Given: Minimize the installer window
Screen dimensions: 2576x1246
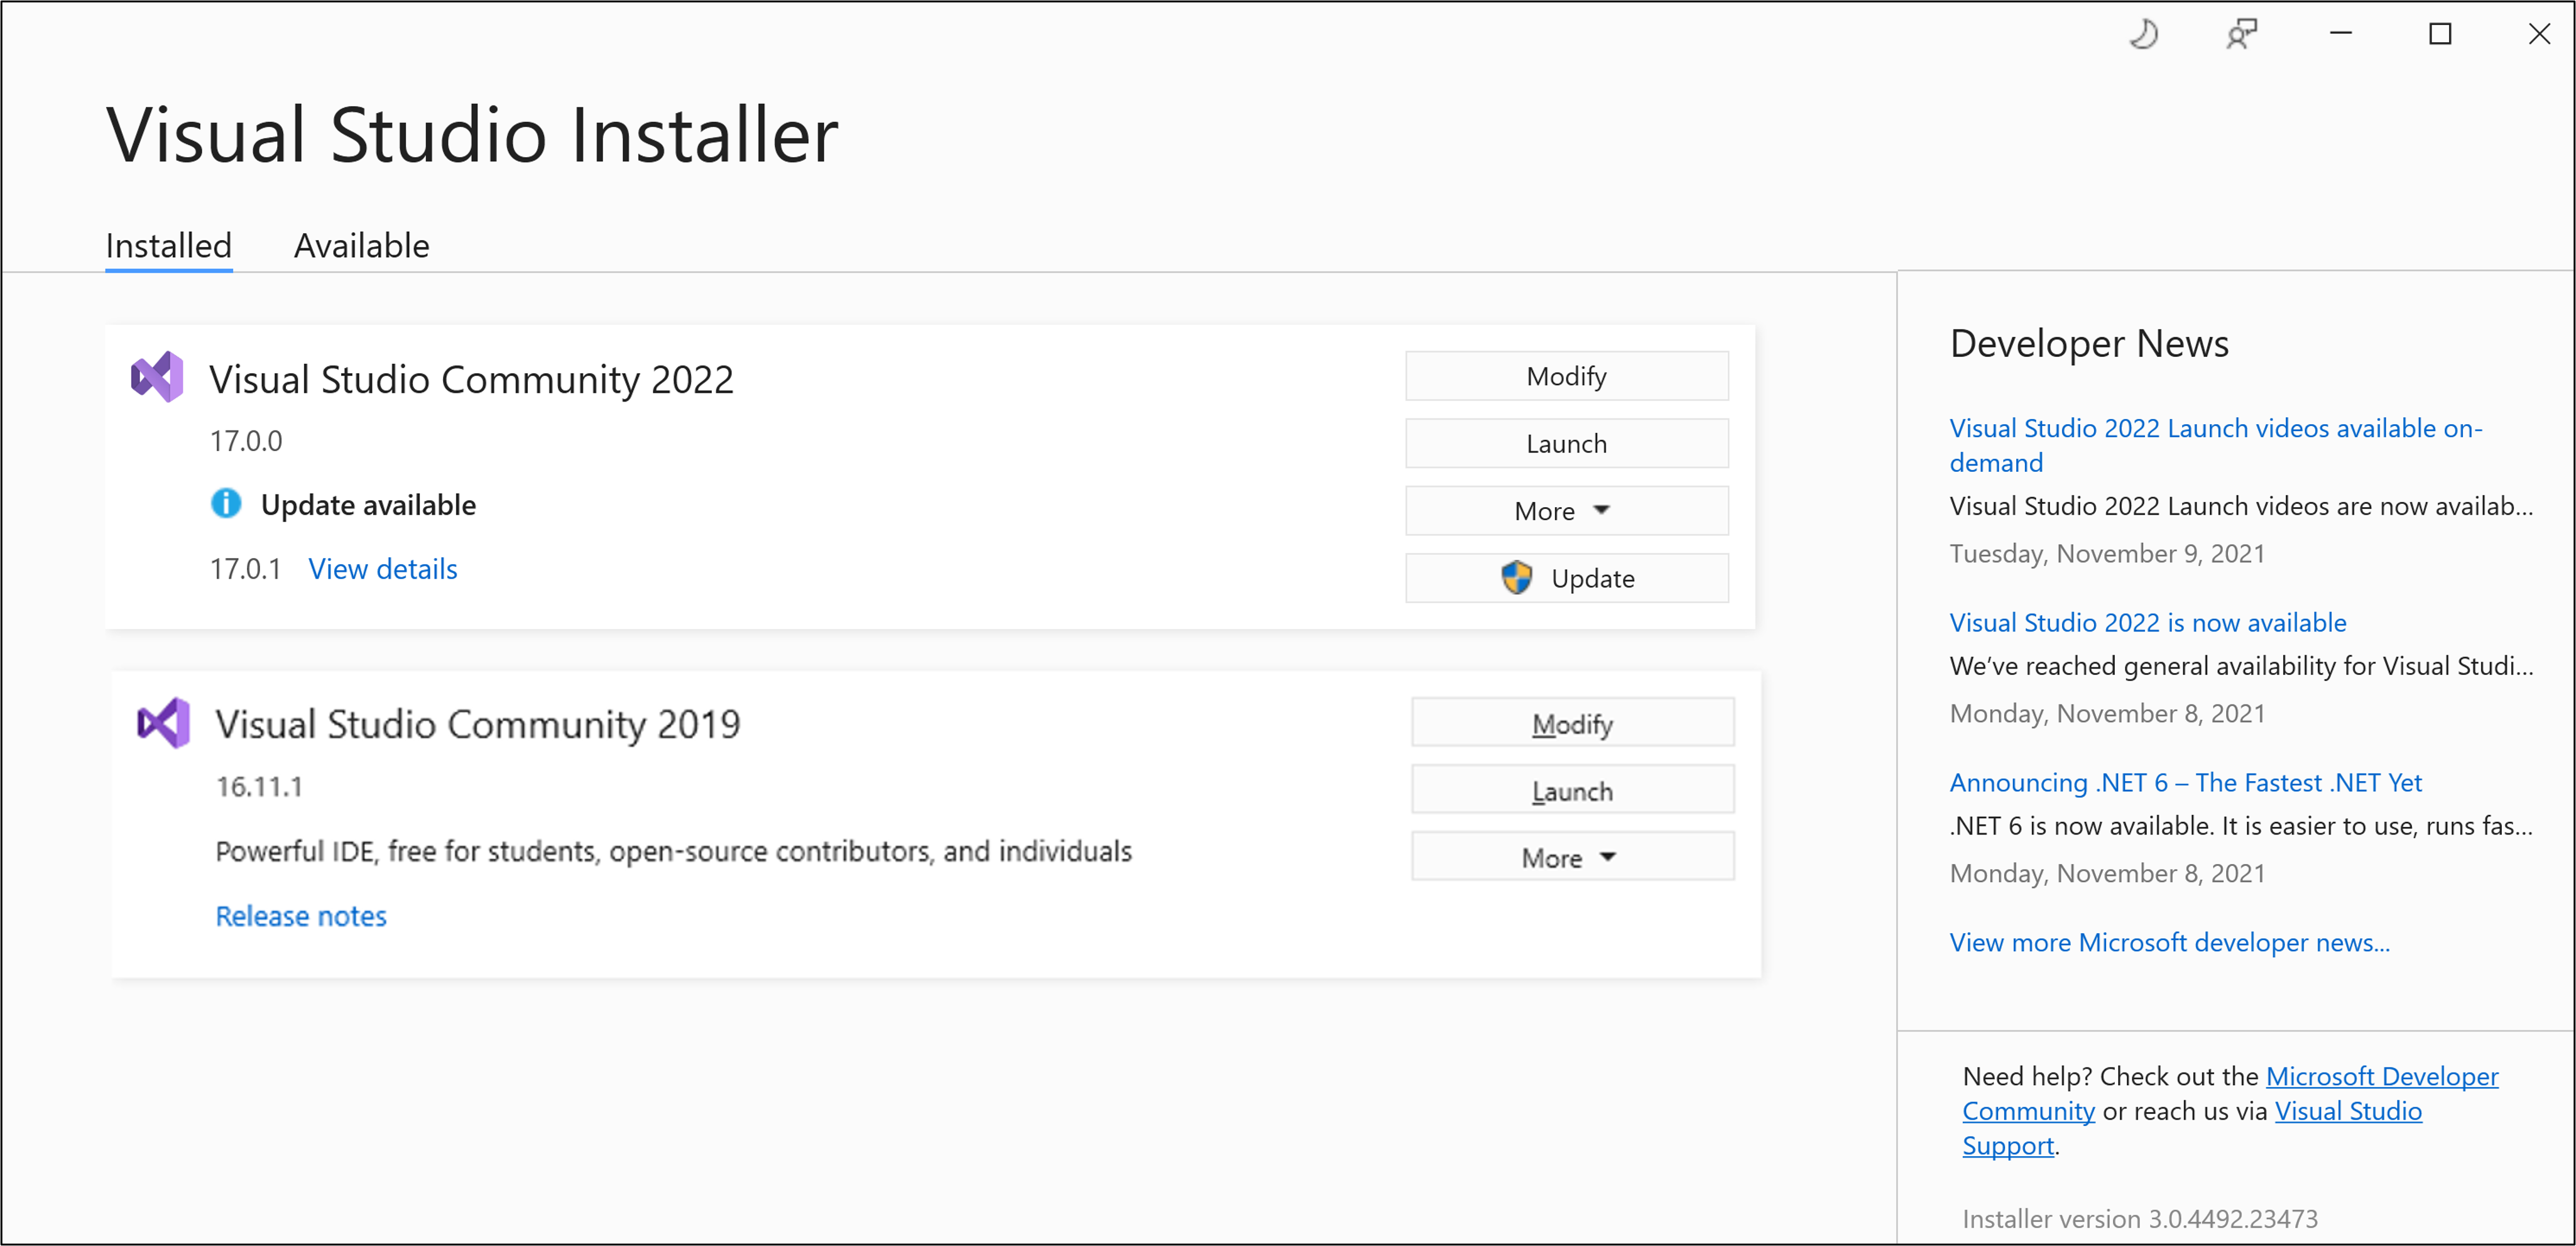Looking at the screenshot, I should (x=2340, y=35).
